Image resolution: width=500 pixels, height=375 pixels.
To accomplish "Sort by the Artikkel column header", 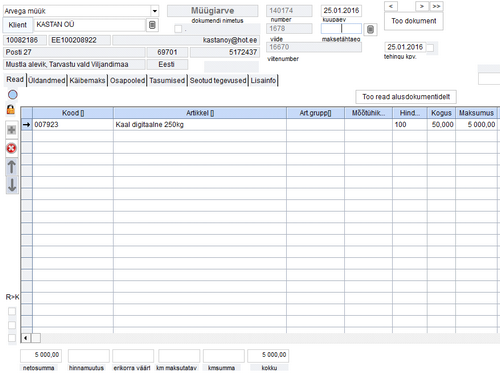I will tap(200, 113).
